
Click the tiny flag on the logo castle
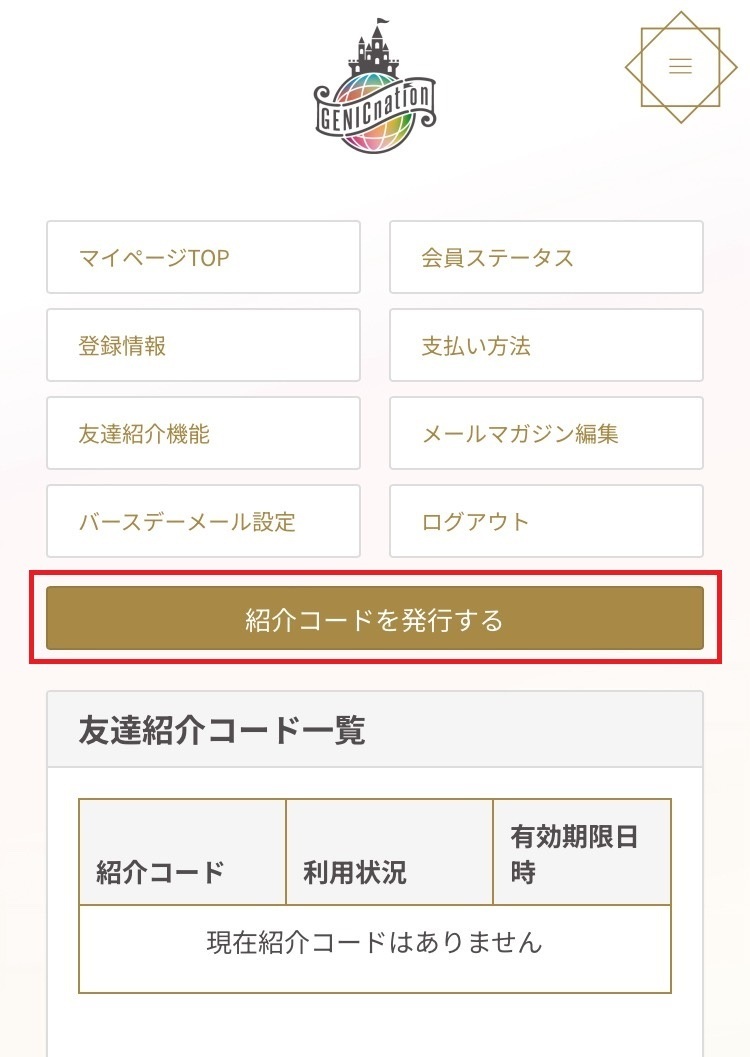coord(384,22)
